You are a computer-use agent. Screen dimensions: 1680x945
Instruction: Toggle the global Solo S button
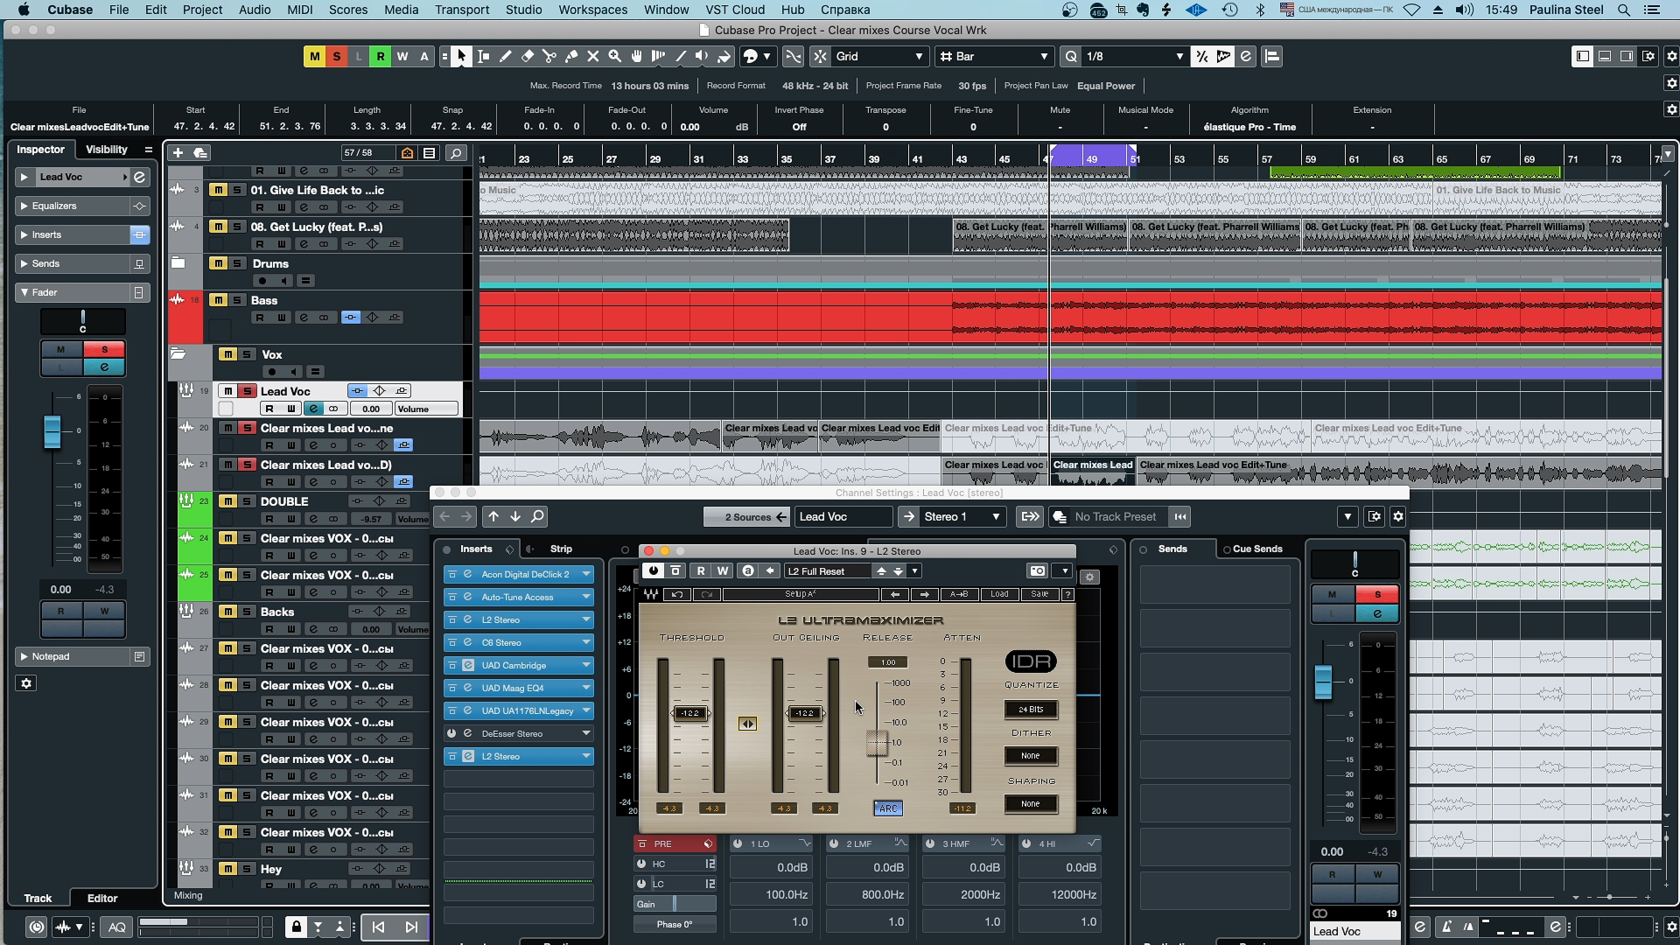336,57
